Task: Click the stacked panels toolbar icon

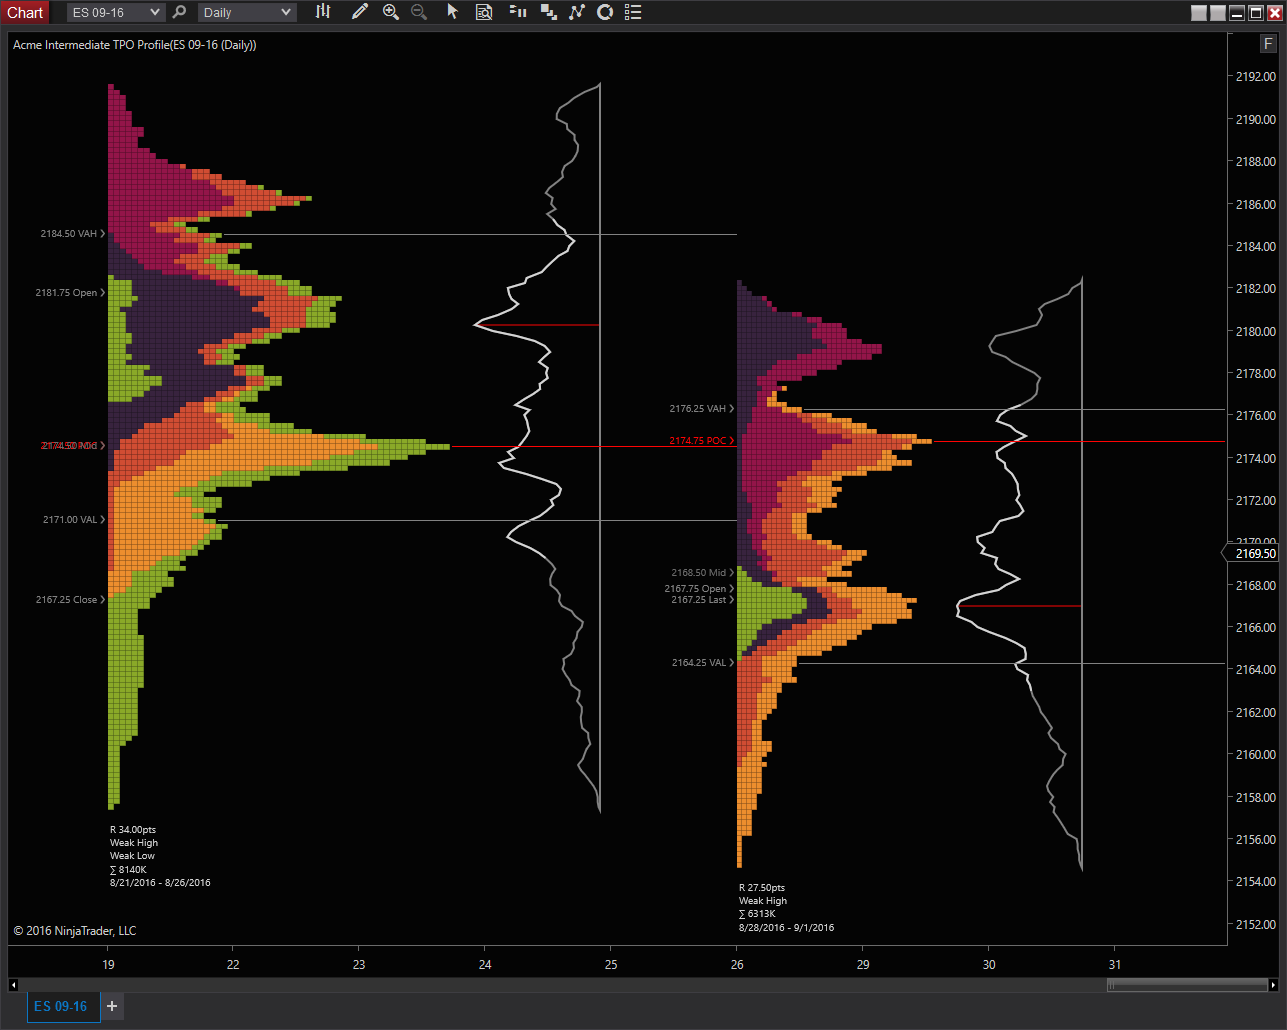Action: coord(548,12)
